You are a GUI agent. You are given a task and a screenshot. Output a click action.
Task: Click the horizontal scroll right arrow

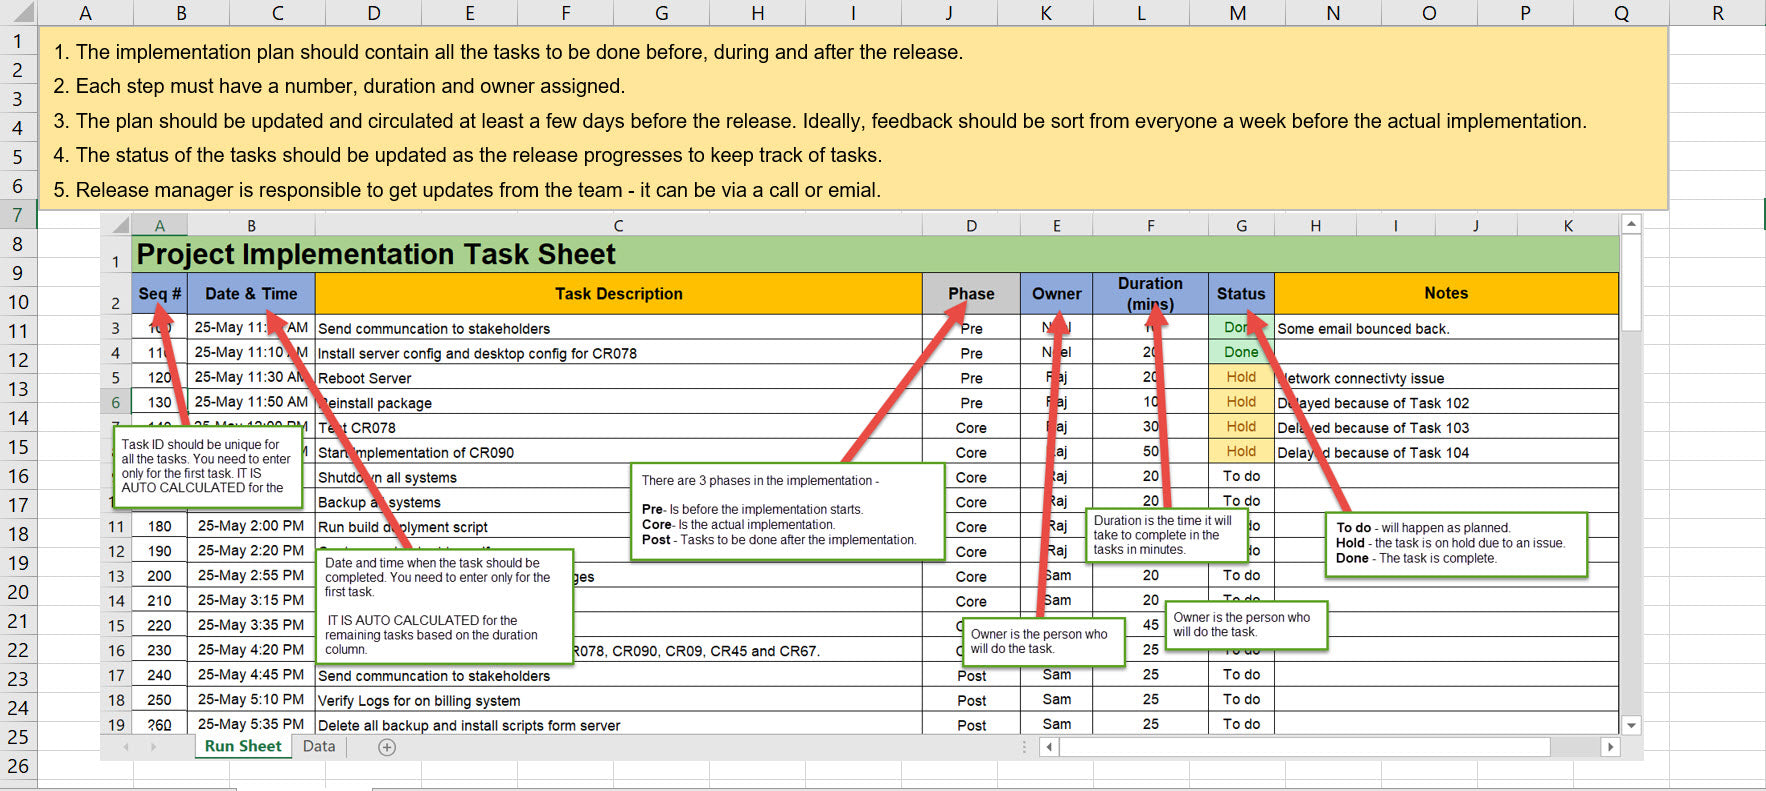[1609, 747]
